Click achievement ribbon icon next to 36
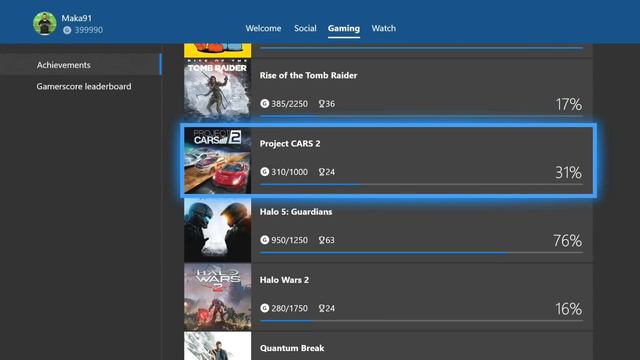 pos(322,104)
